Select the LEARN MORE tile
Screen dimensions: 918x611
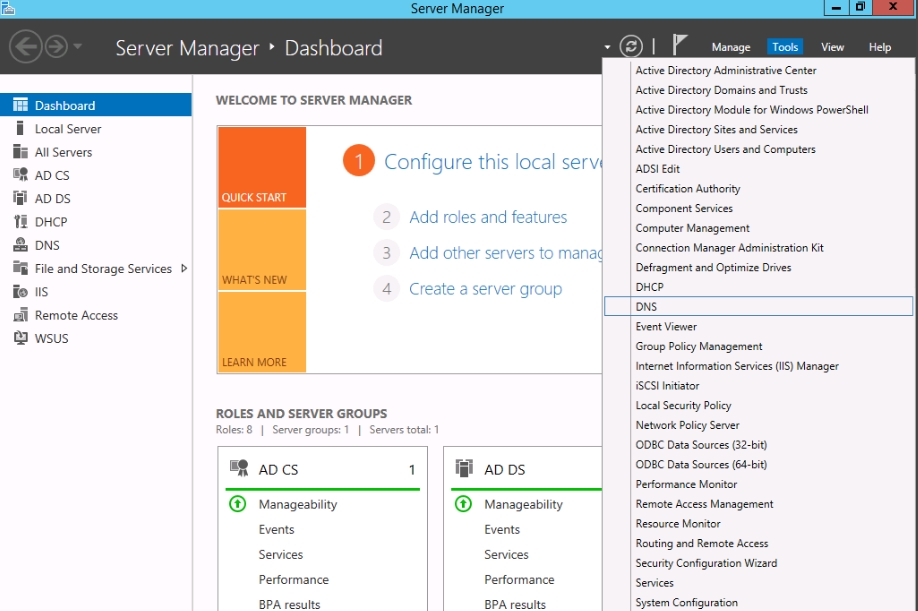pos(262,332)
